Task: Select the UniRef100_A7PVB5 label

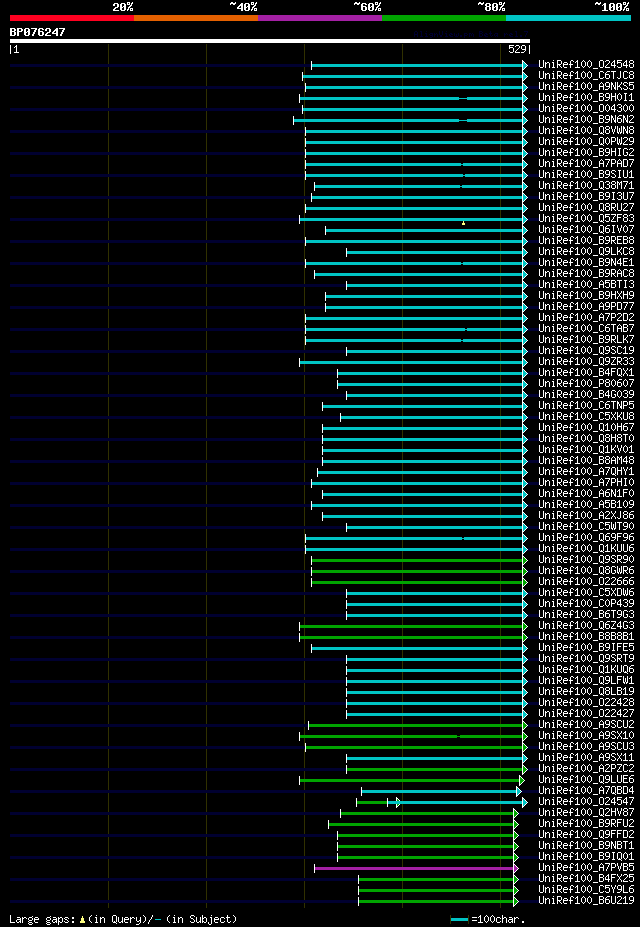Action: (x=586, y=868)
